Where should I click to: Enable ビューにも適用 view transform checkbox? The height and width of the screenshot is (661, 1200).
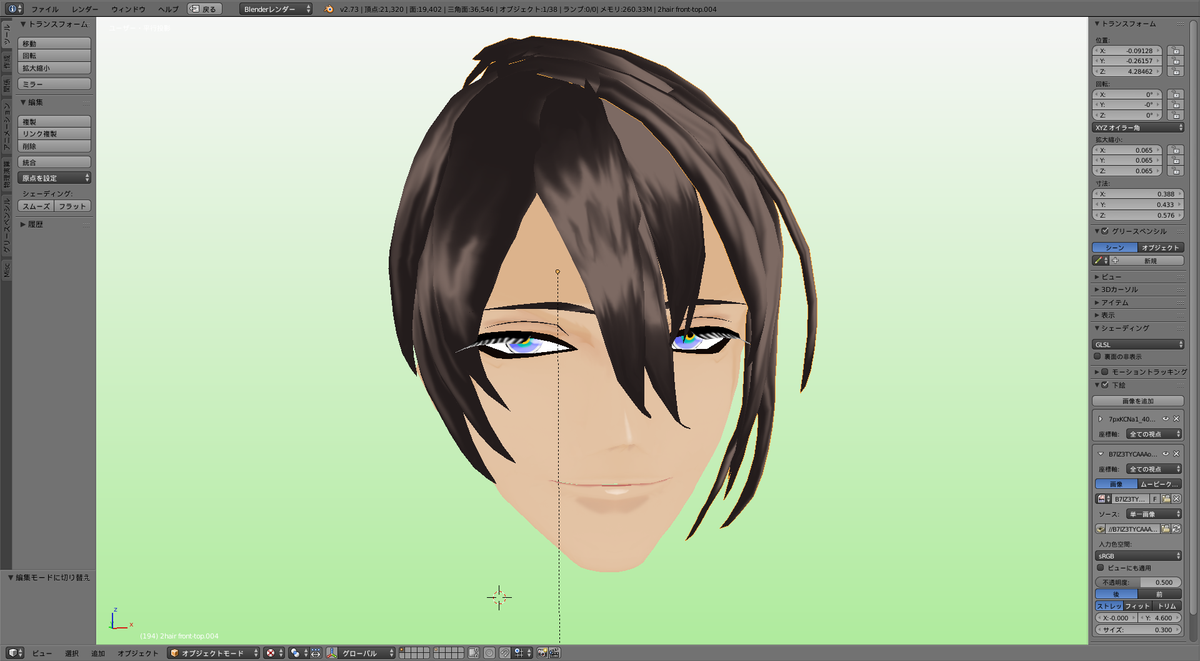[x=1100, y=567]
